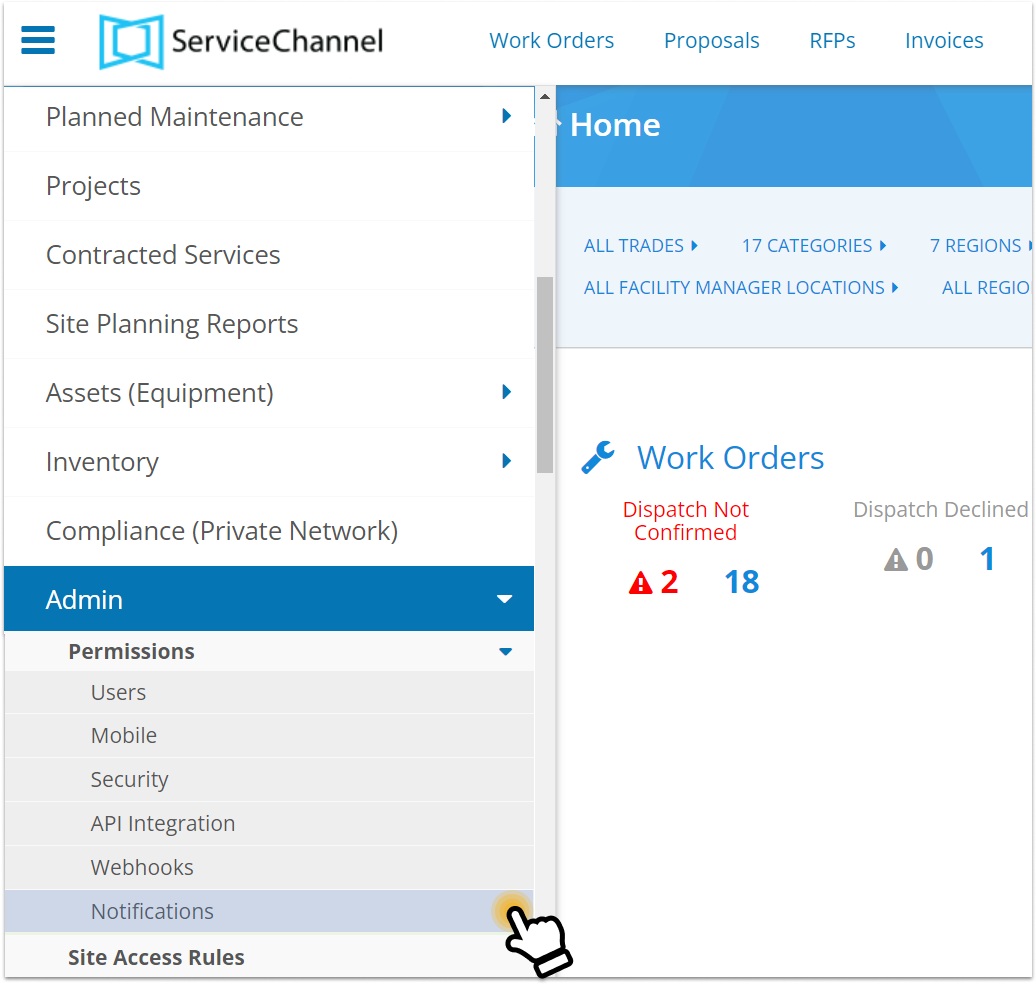
Task: Open the 7 REGIONS filter dropdown
Action: click(980, 246)
